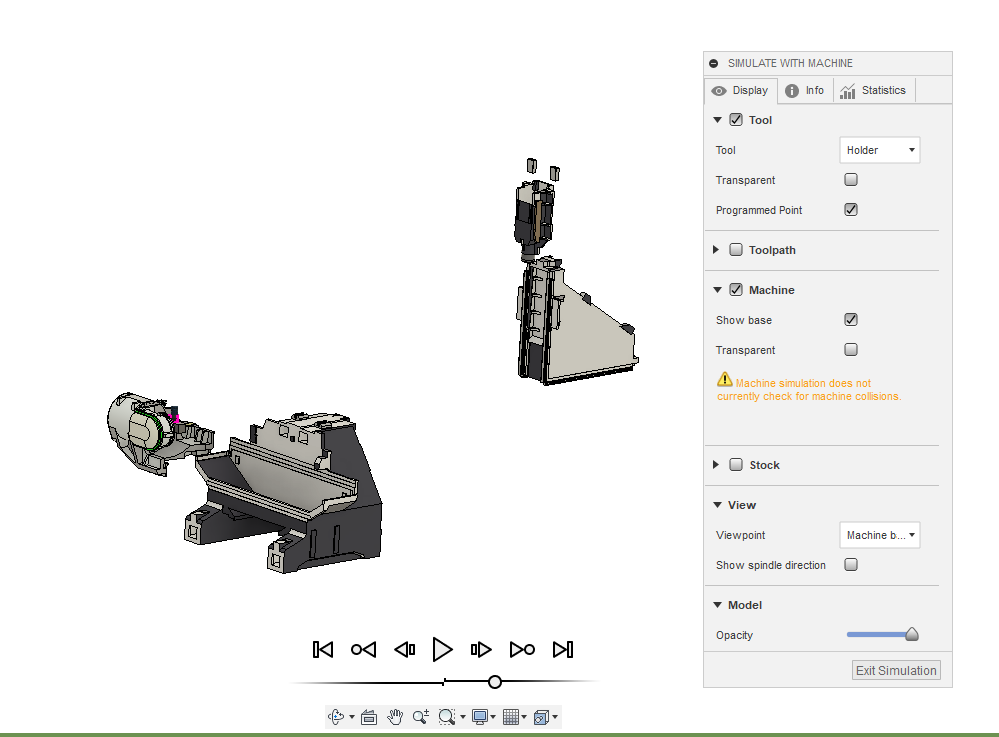Switch to the Info tab
The image size is (999, 737).
[x=805, y=90]
